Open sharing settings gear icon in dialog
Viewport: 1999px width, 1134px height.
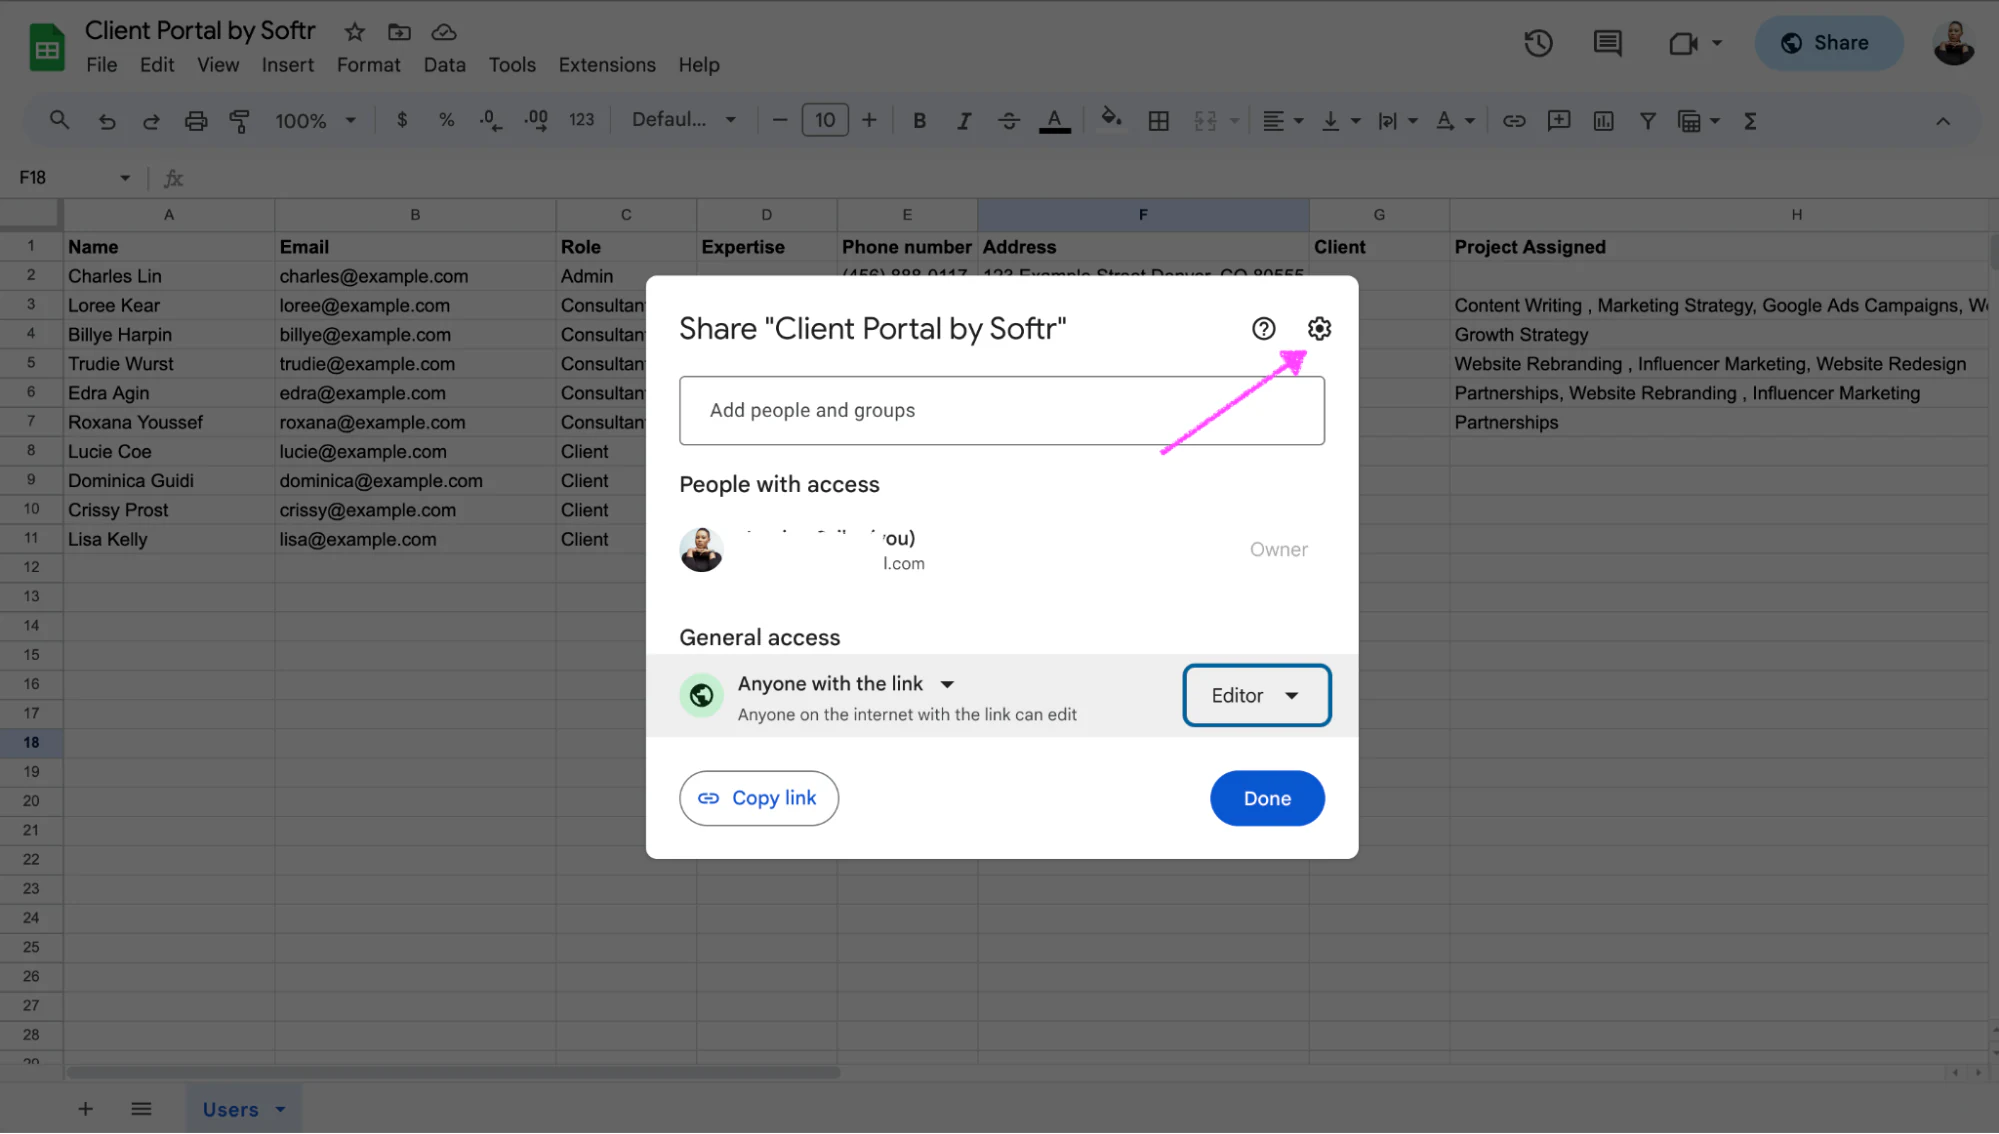(x=1319, y=329)
